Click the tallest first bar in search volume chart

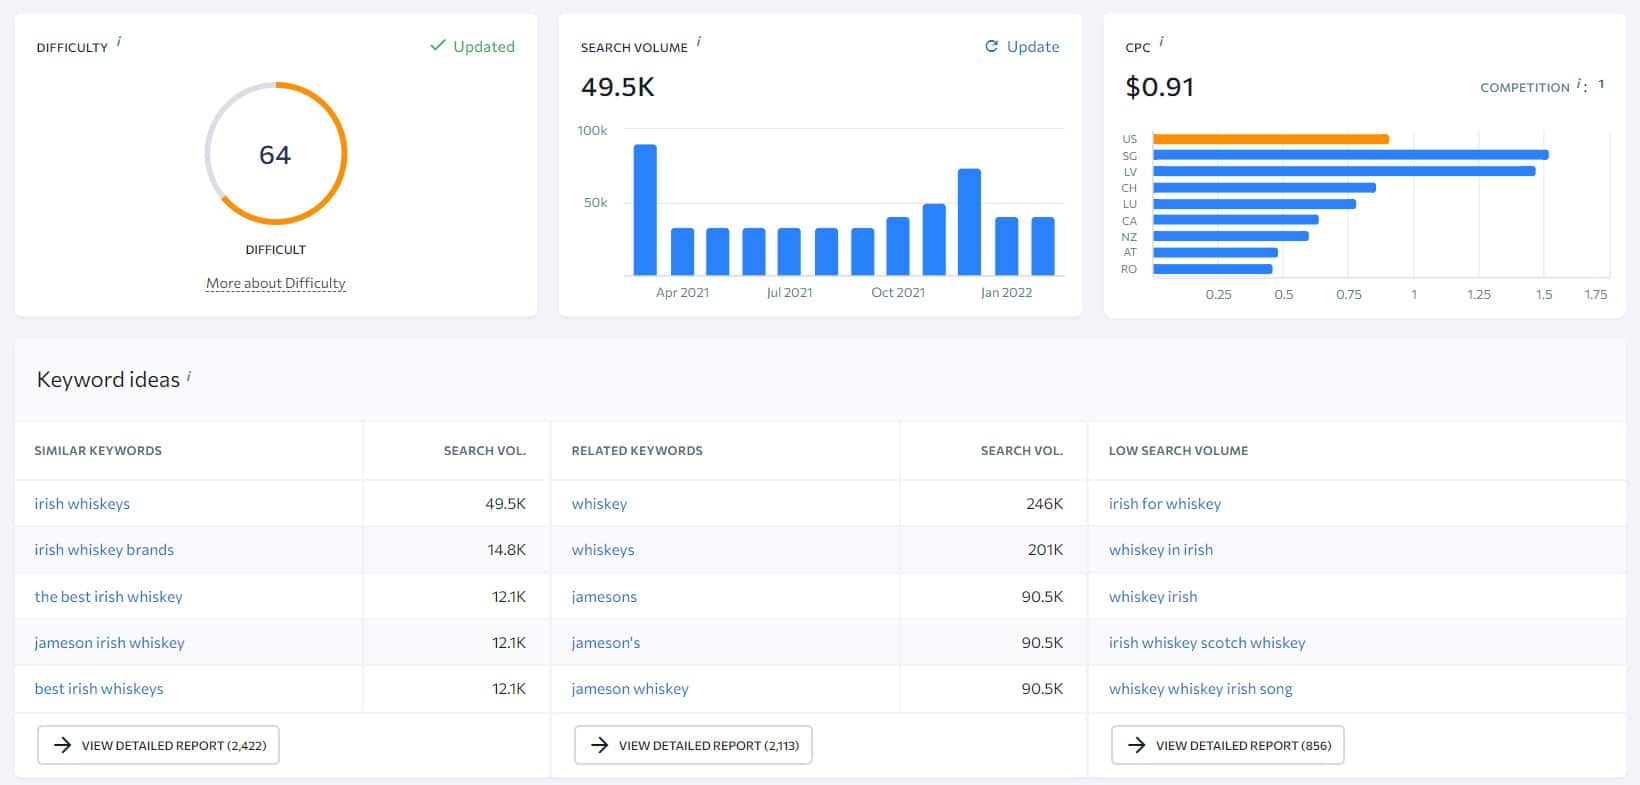(x=645, y=210)
